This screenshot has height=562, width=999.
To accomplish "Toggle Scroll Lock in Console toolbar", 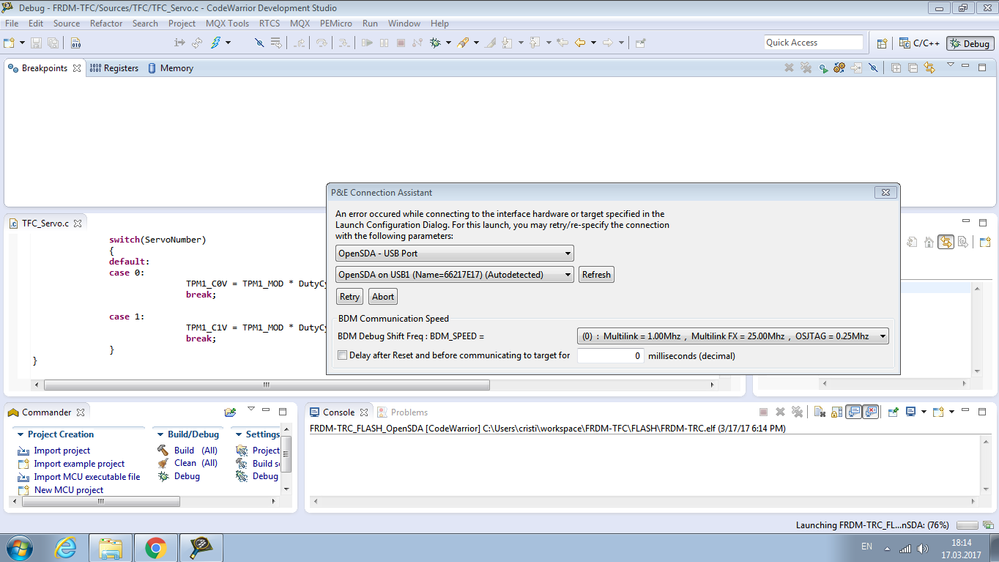I will [837, 412].
